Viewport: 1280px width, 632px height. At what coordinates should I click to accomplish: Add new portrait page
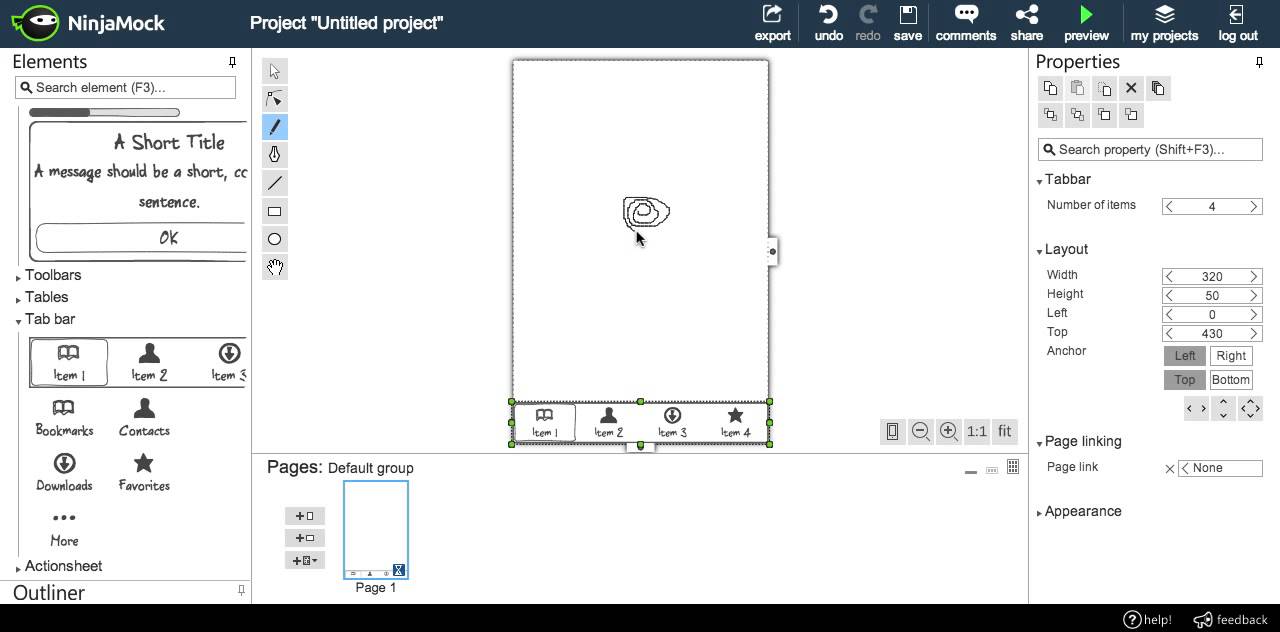click(x=305, y=516)
